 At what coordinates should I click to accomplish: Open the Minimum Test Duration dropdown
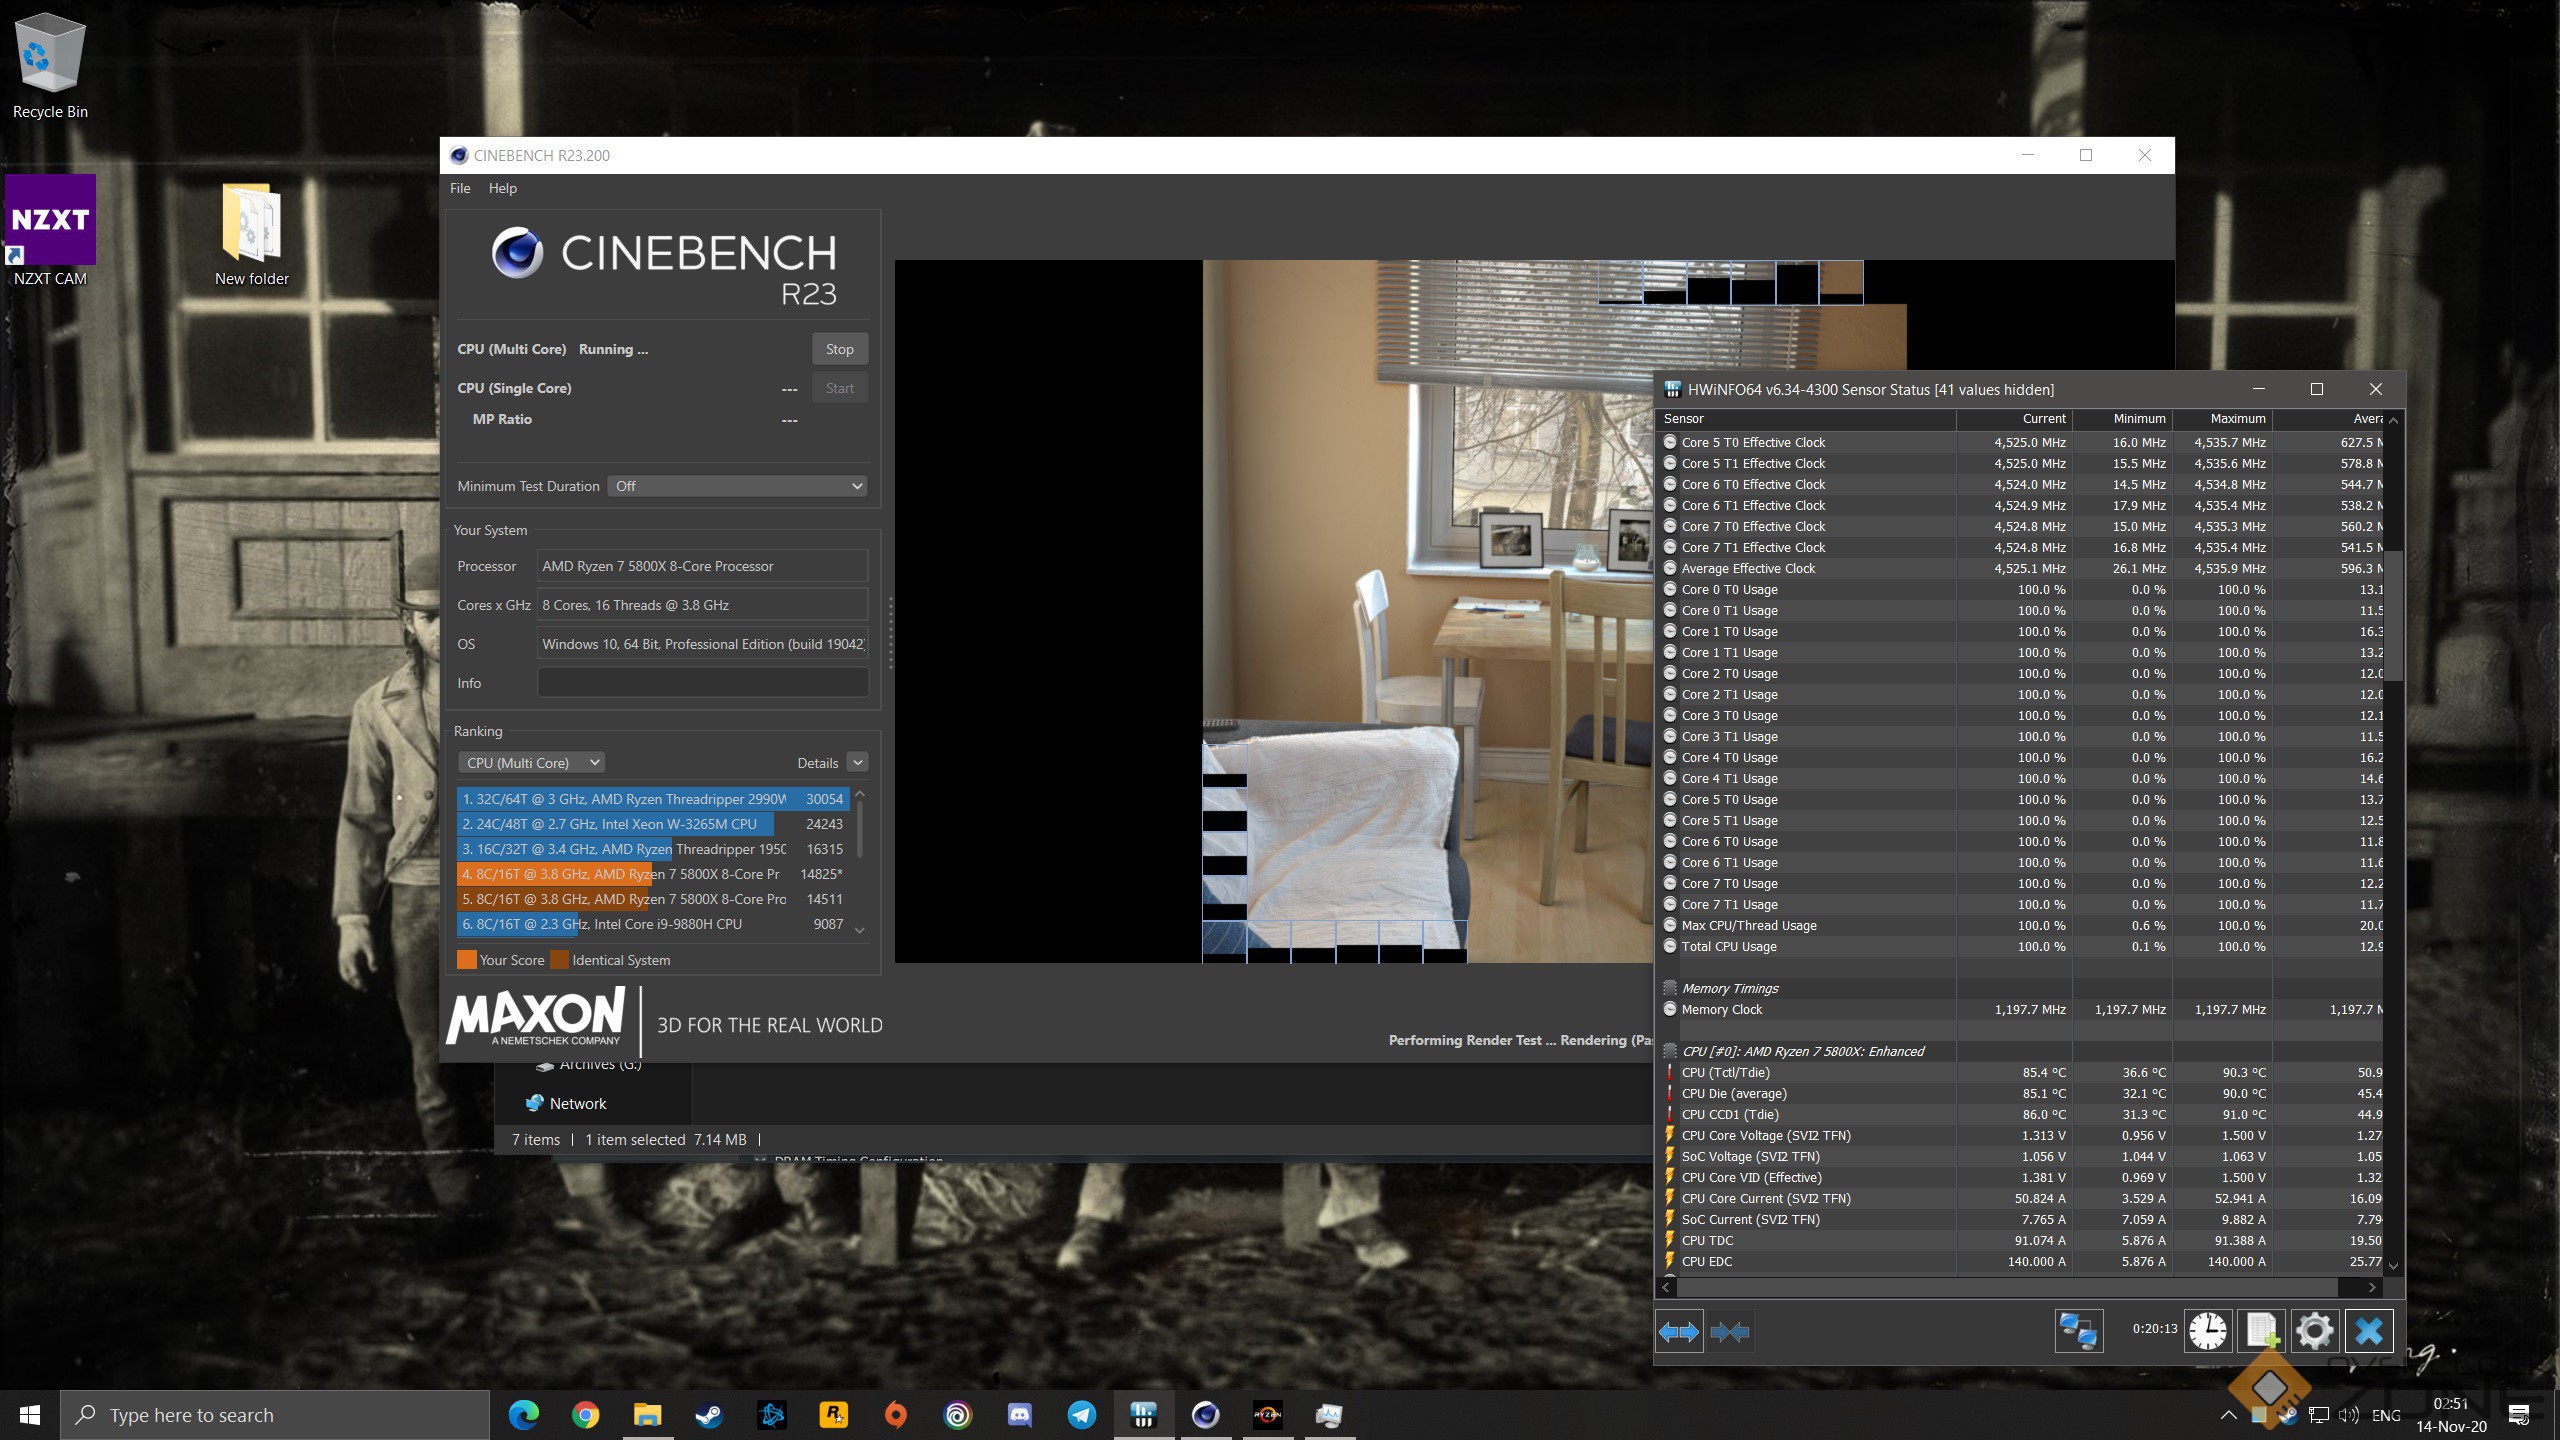tap(737, 486)
